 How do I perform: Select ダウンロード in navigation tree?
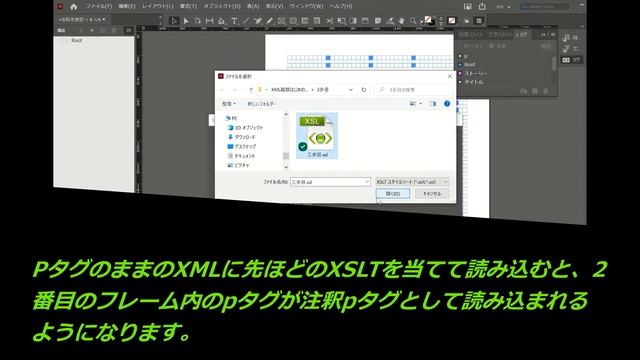[x=242, y=137]
